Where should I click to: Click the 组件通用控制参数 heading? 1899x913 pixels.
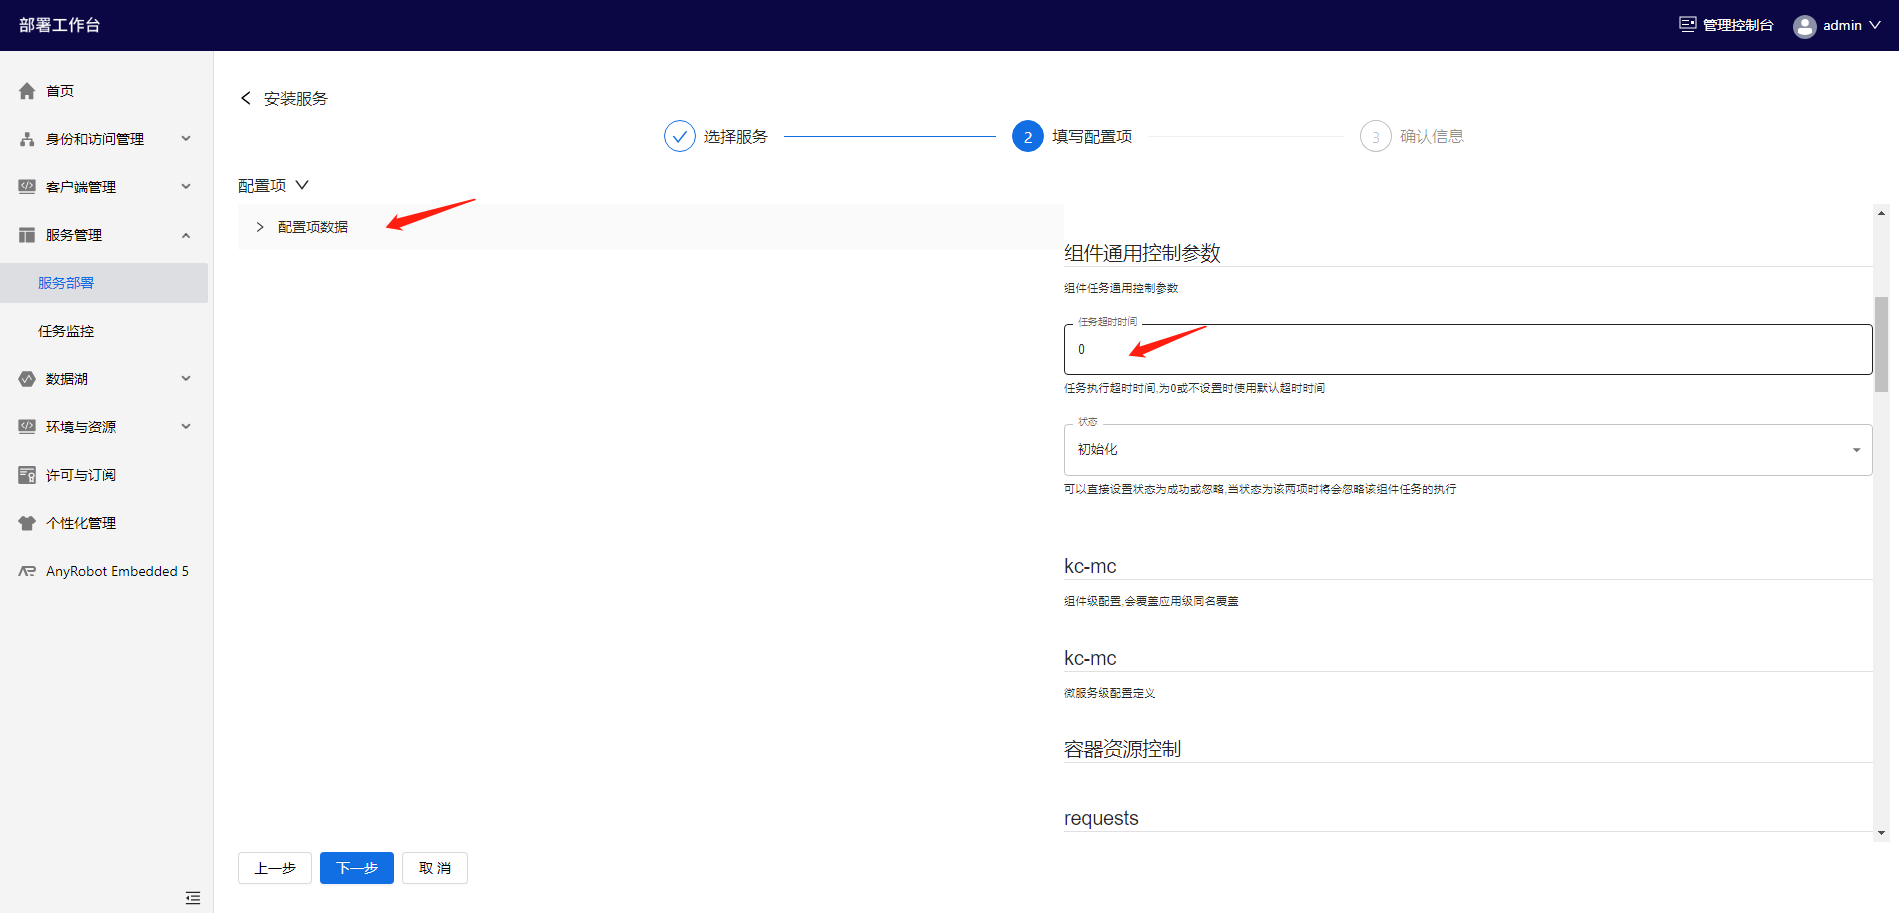(1142, 253)
